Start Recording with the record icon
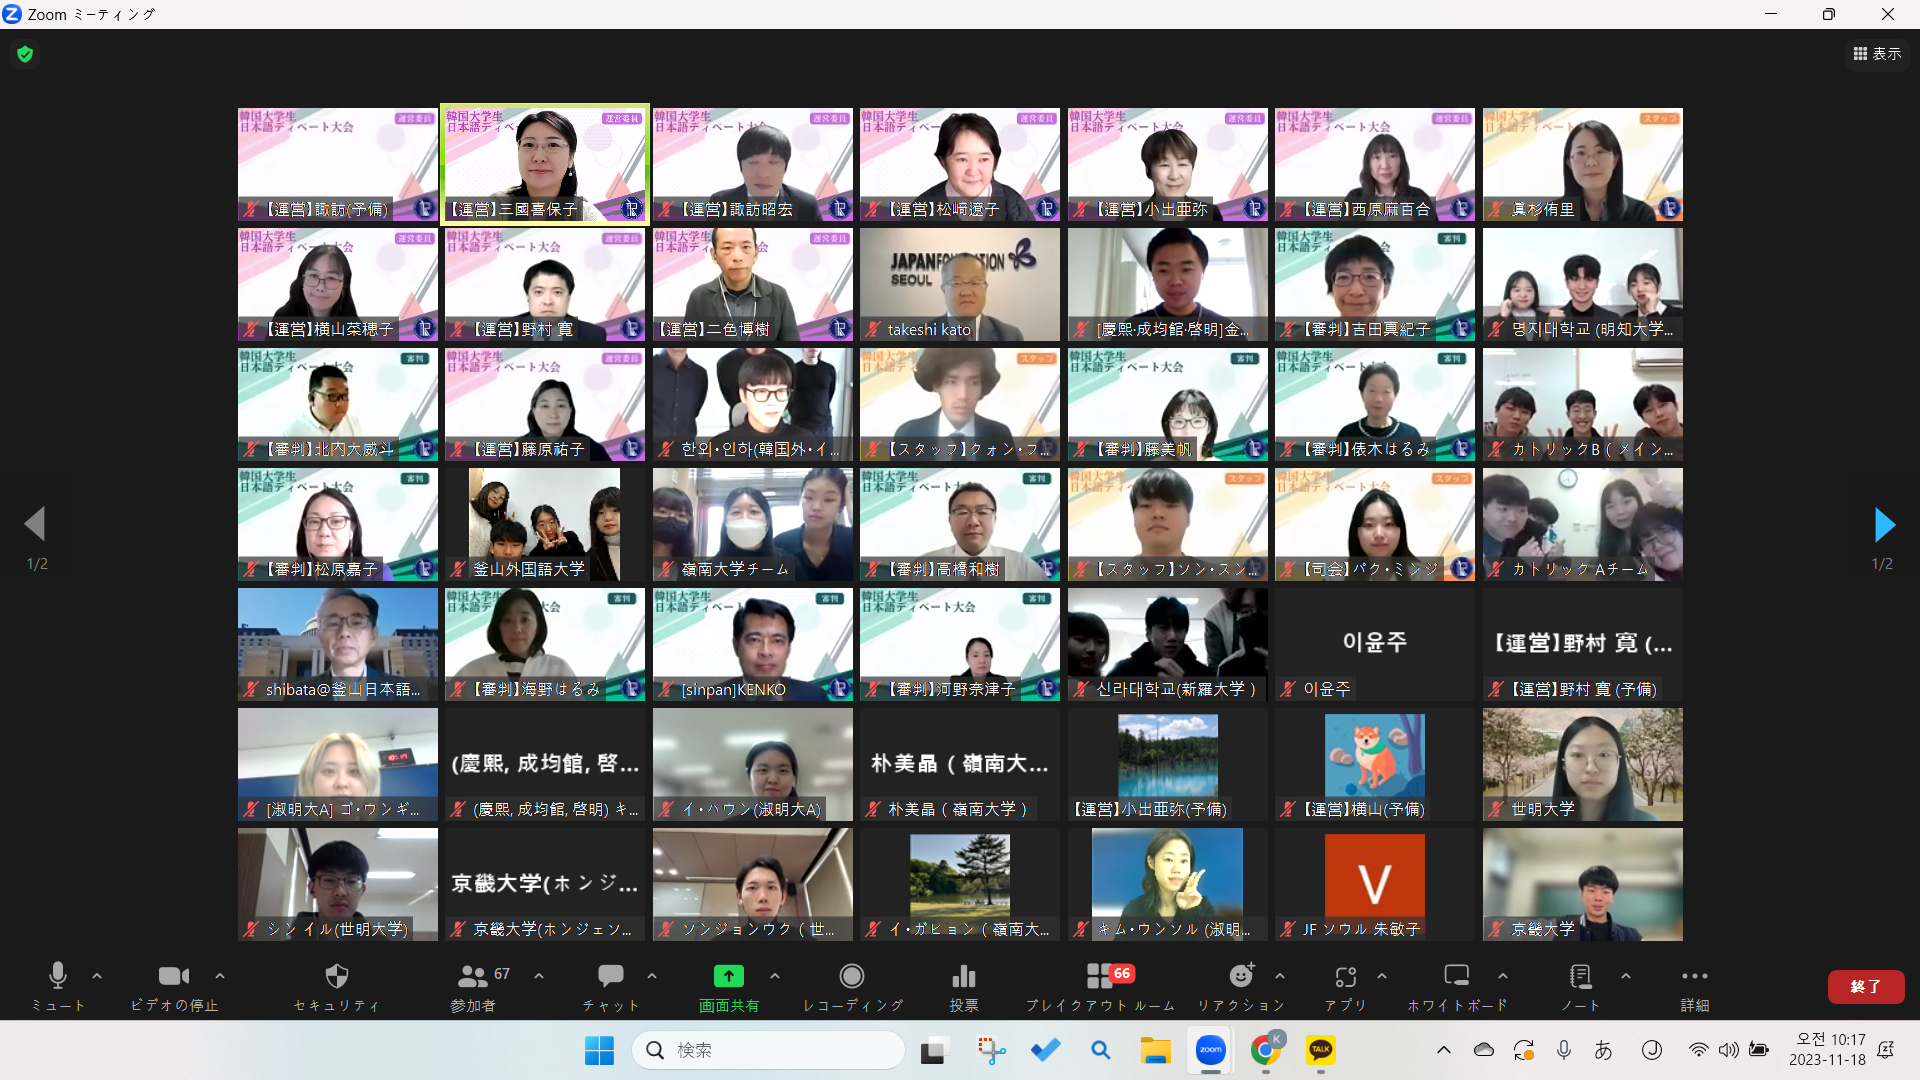 pyautogui.click(x=852, y=977)
